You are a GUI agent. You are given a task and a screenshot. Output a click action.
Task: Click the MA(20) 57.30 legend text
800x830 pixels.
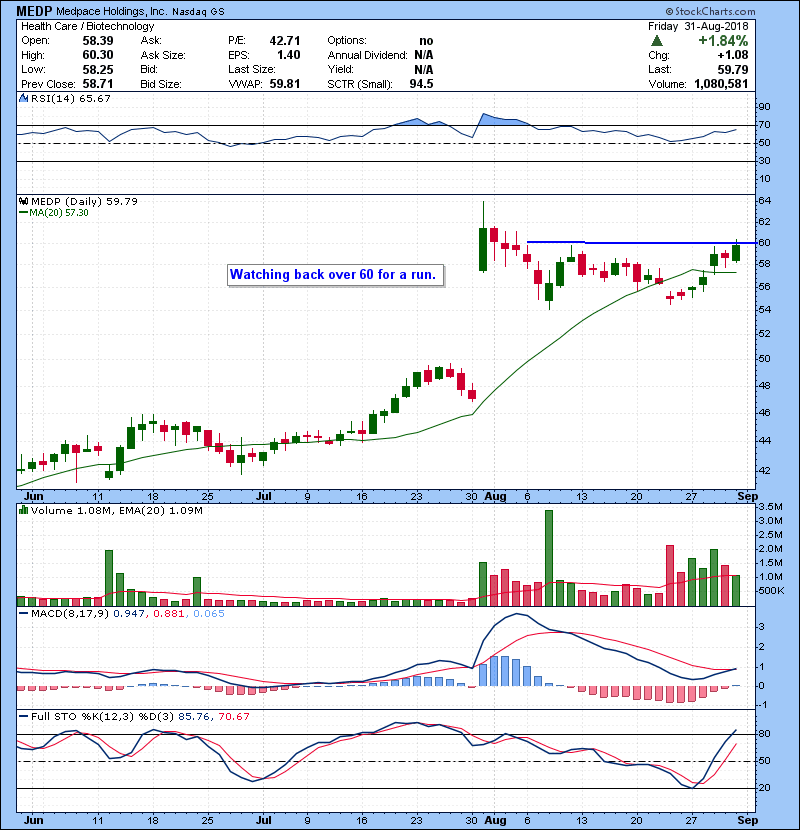(x=59, y=213)
